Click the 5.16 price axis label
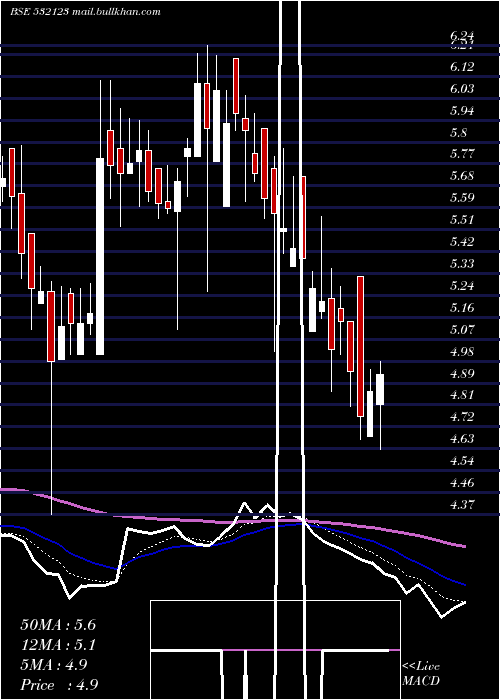 [462, 308]
